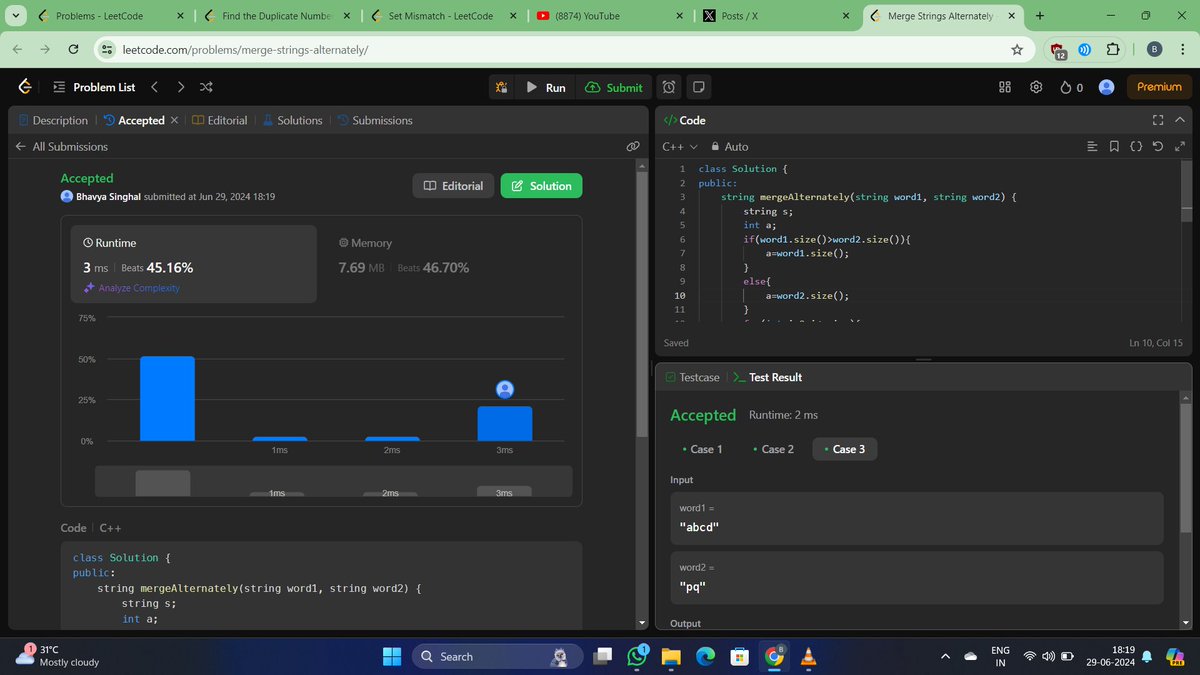Pick a random problem shuffle icon

coord(206,87)
